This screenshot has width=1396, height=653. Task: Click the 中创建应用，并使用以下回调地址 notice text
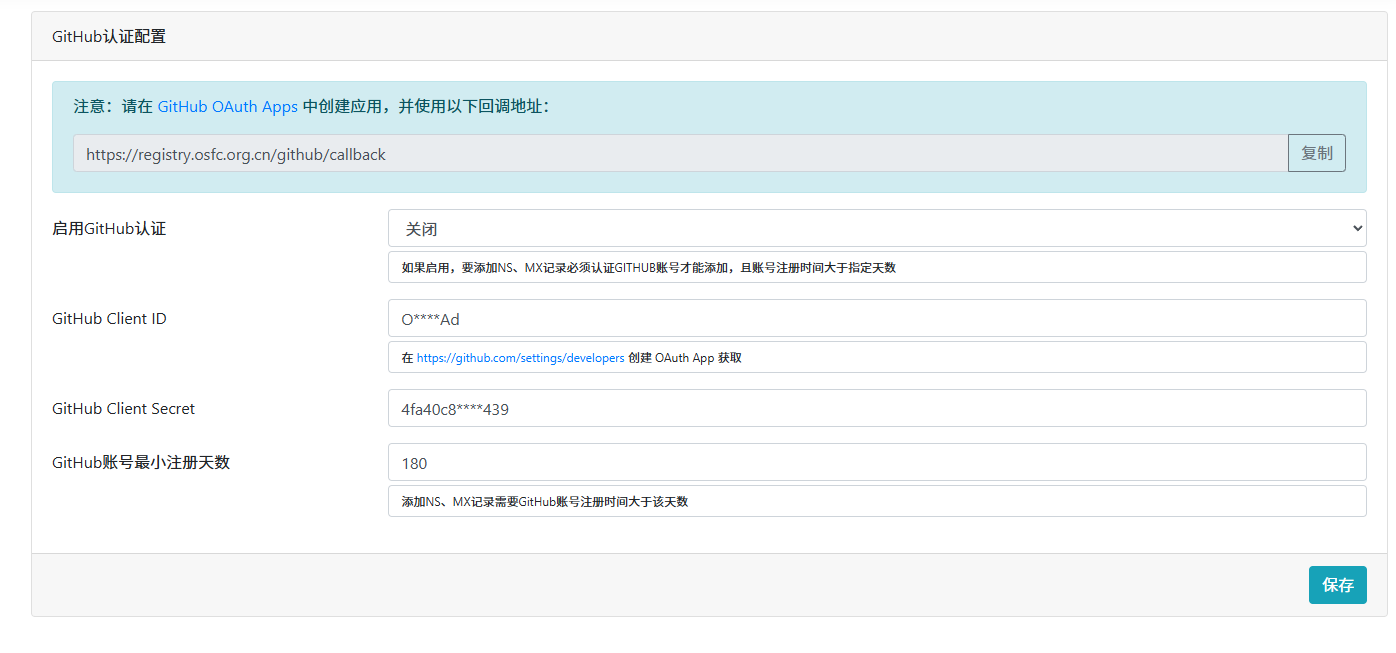point(426,106)
